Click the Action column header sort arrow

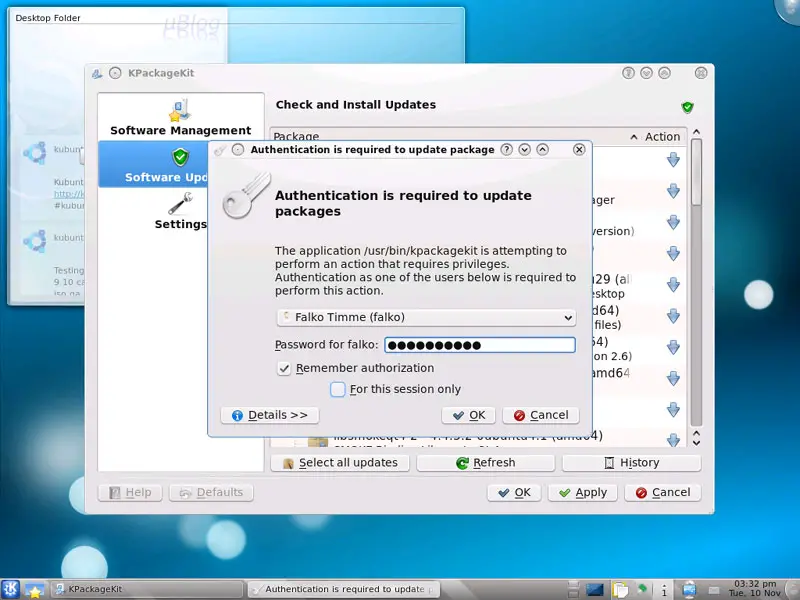[634, 137]
